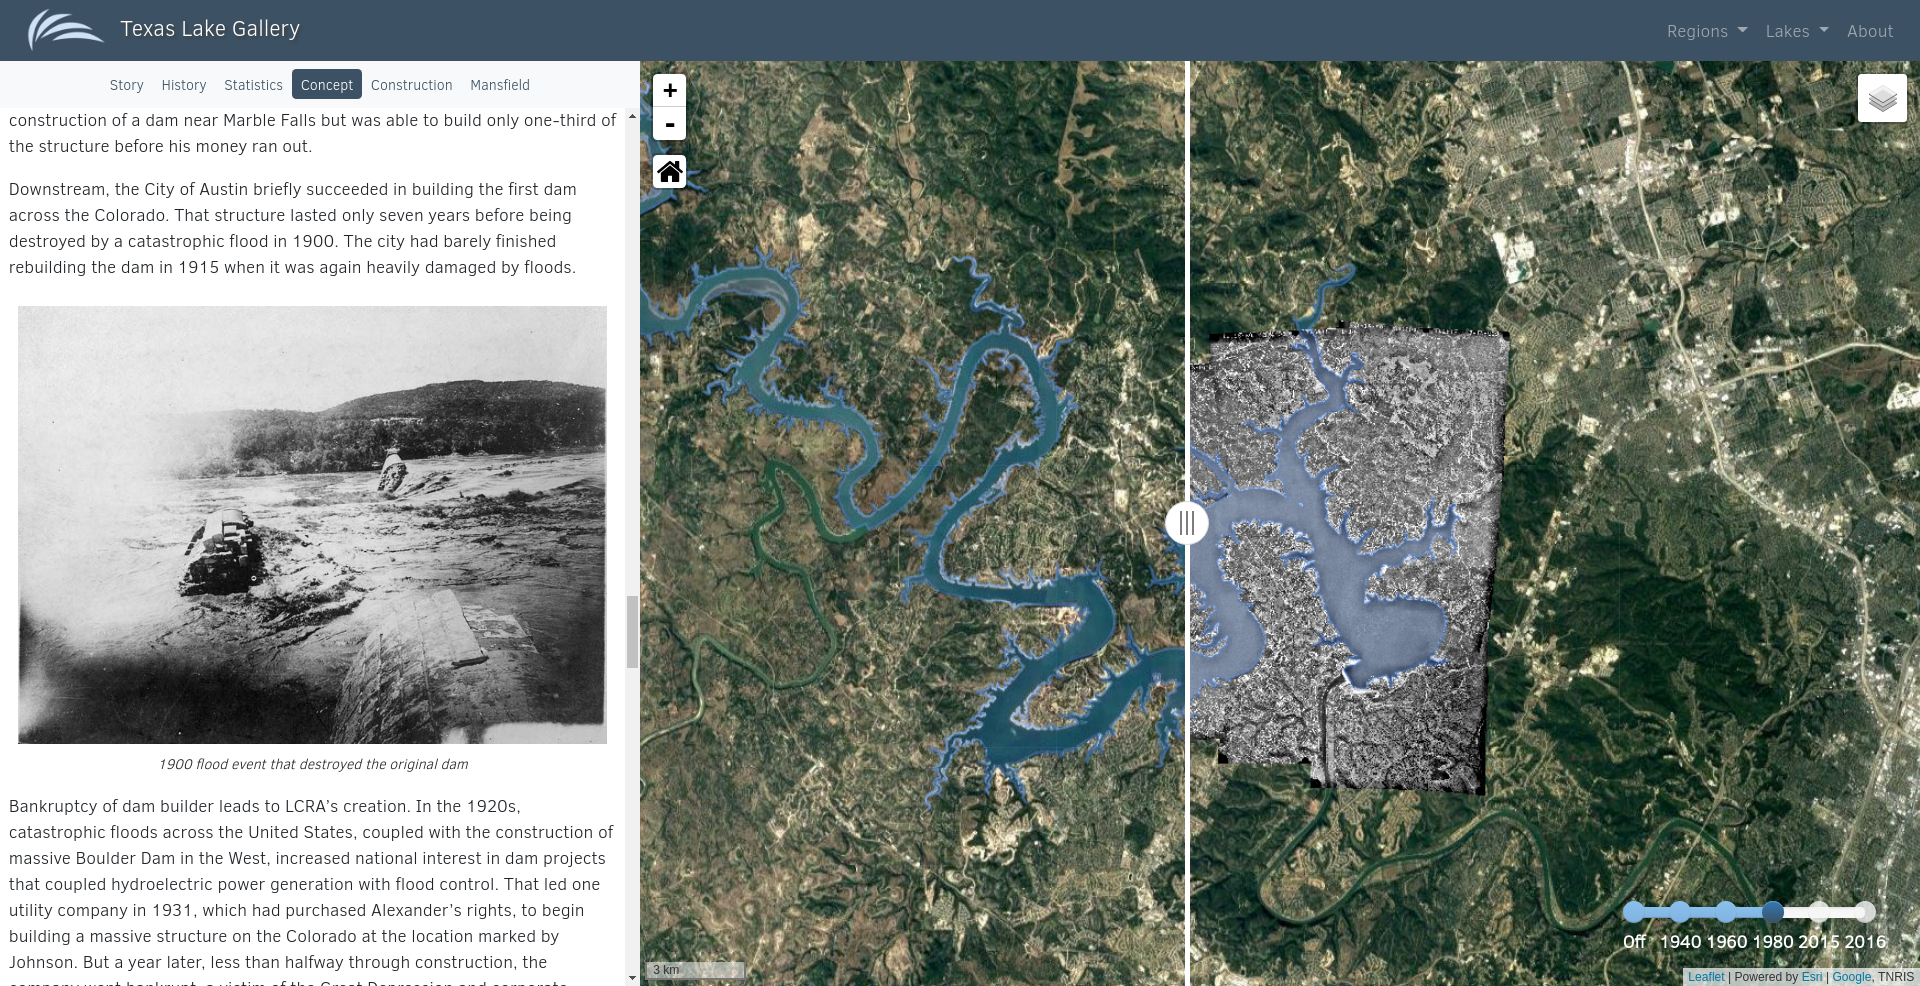Open the About page
This screenshot has height=986, width=1920.
coord(1869,31)
